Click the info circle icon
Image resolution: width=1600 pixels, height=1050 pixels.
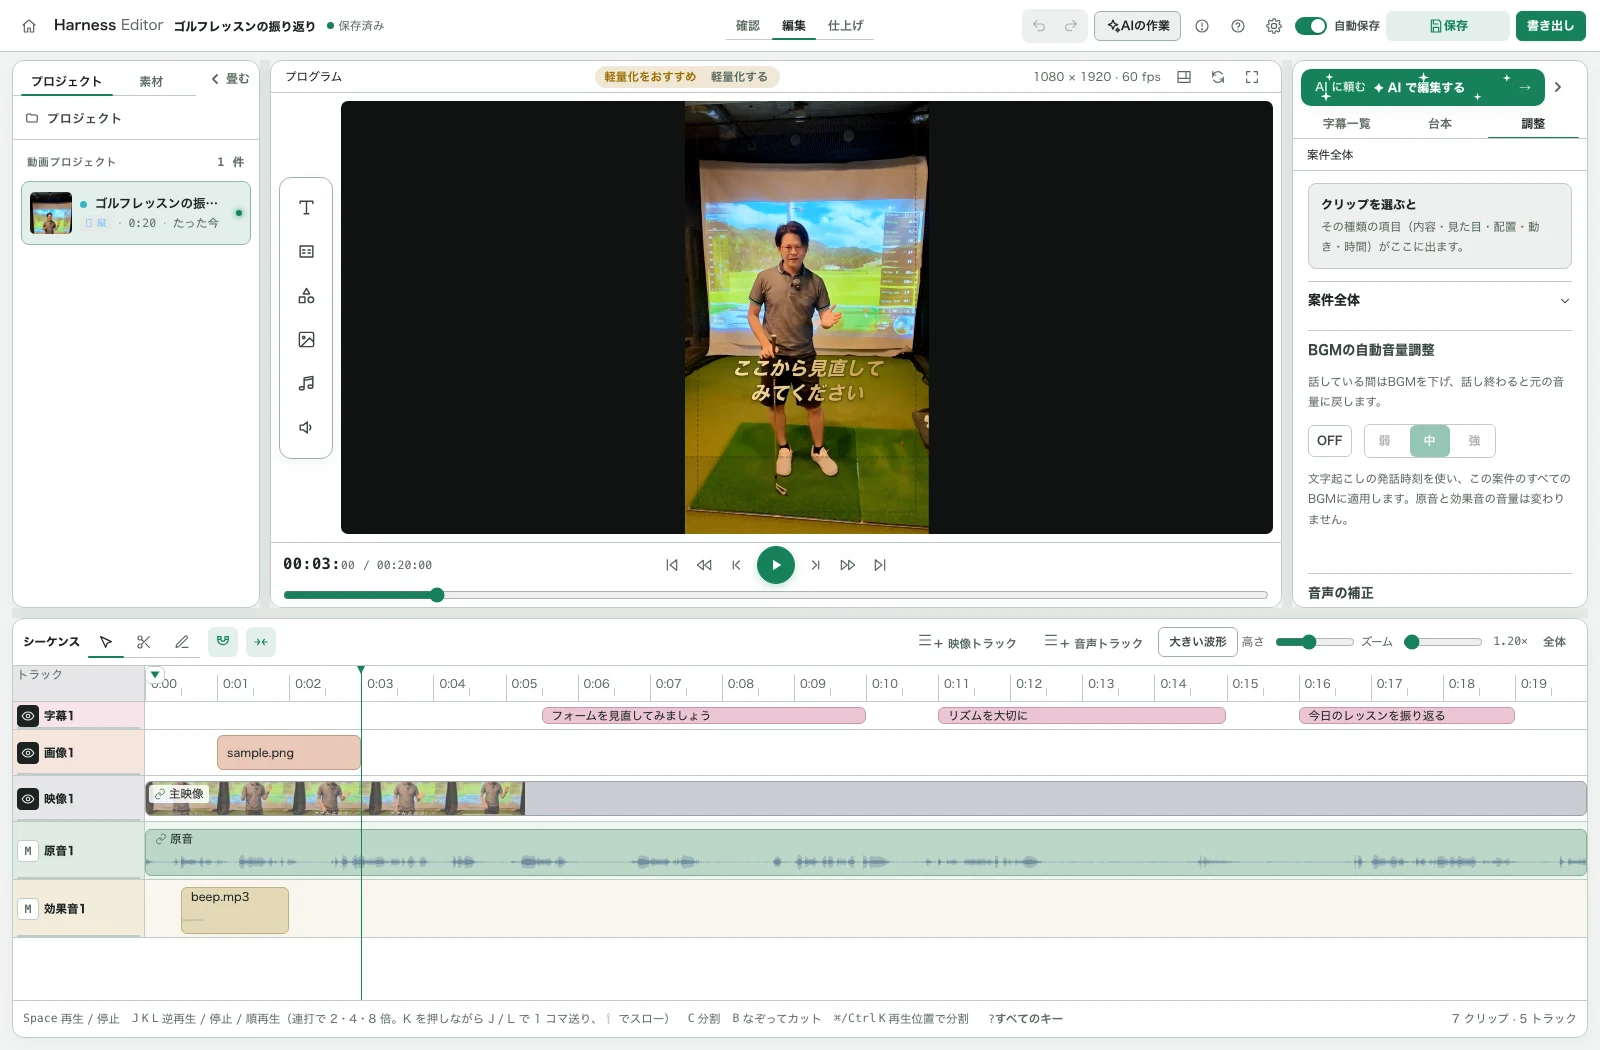tap(1202, 26)
